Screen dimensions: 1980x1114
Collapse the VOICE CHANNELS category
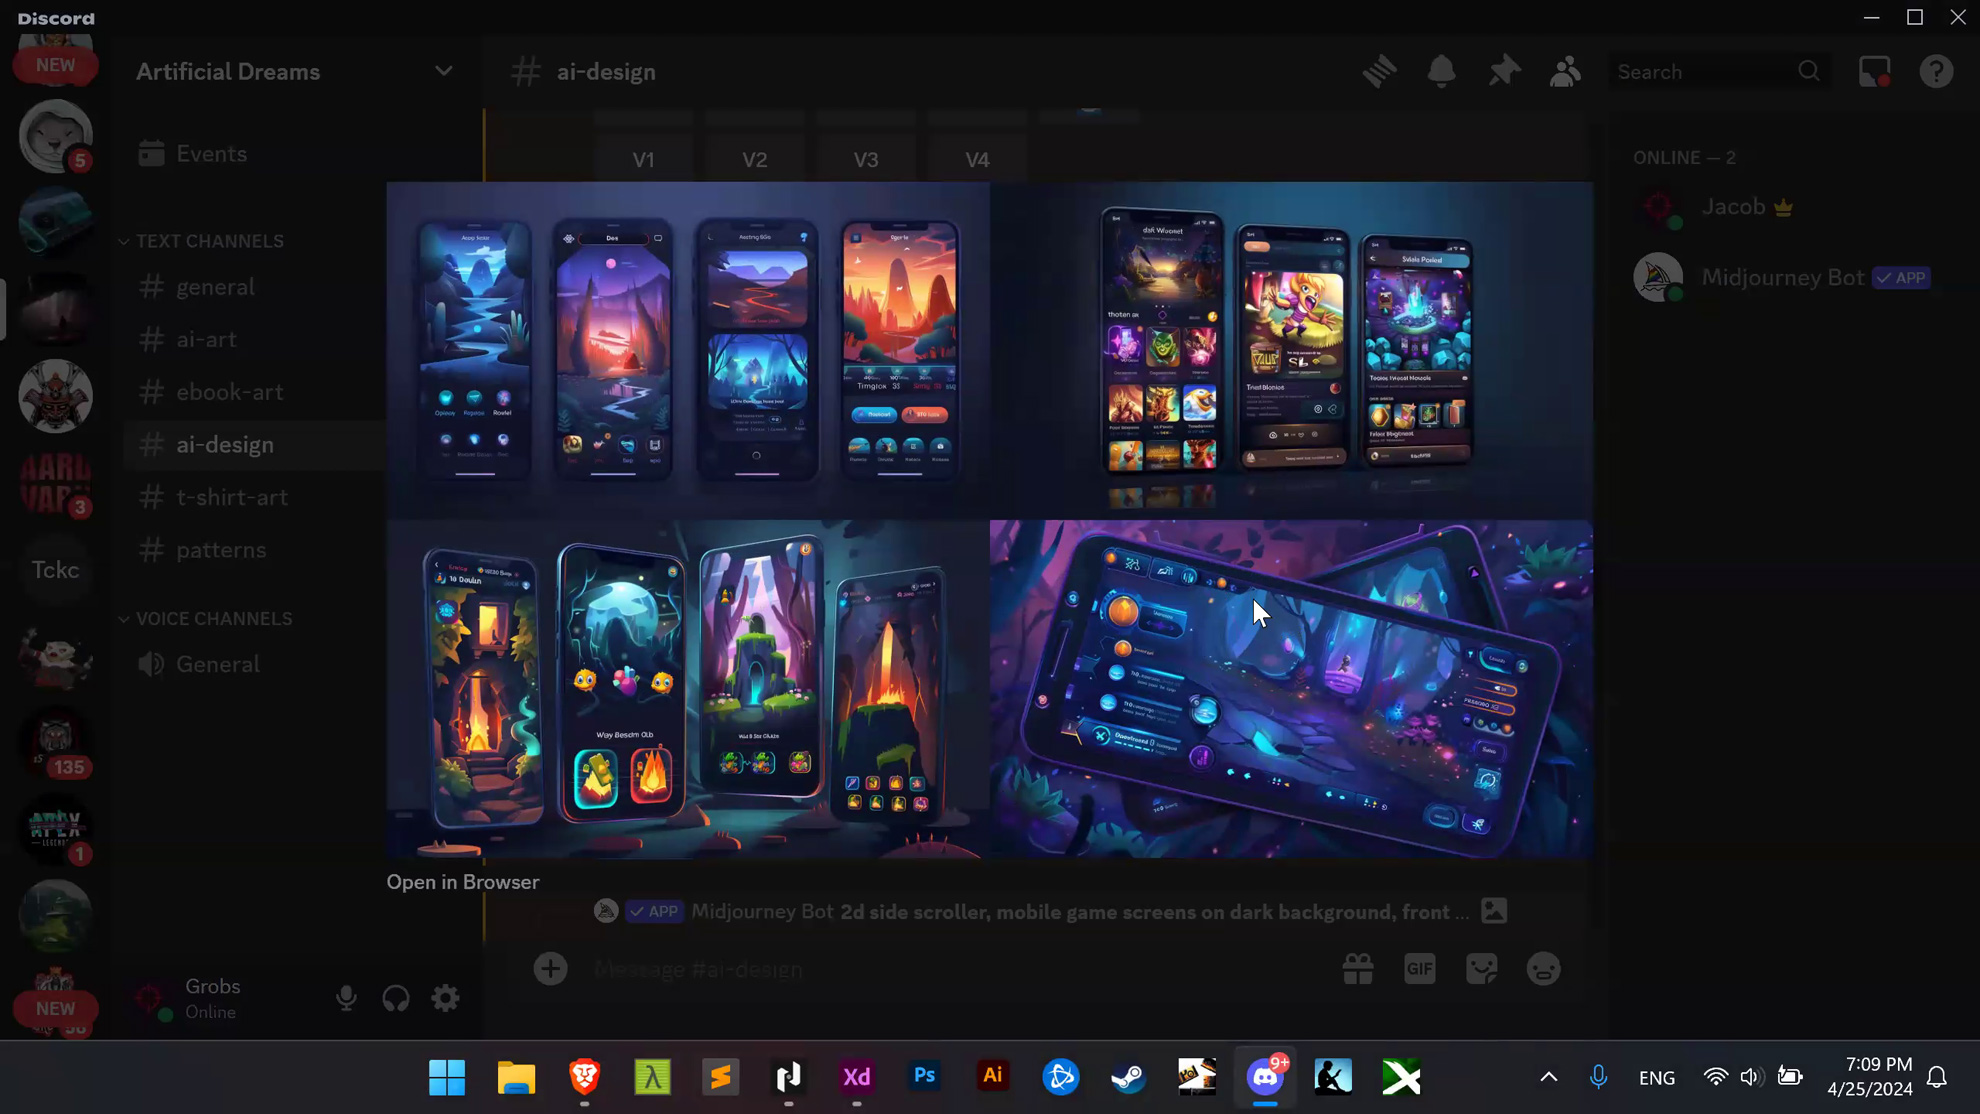[x=207, y=619]
